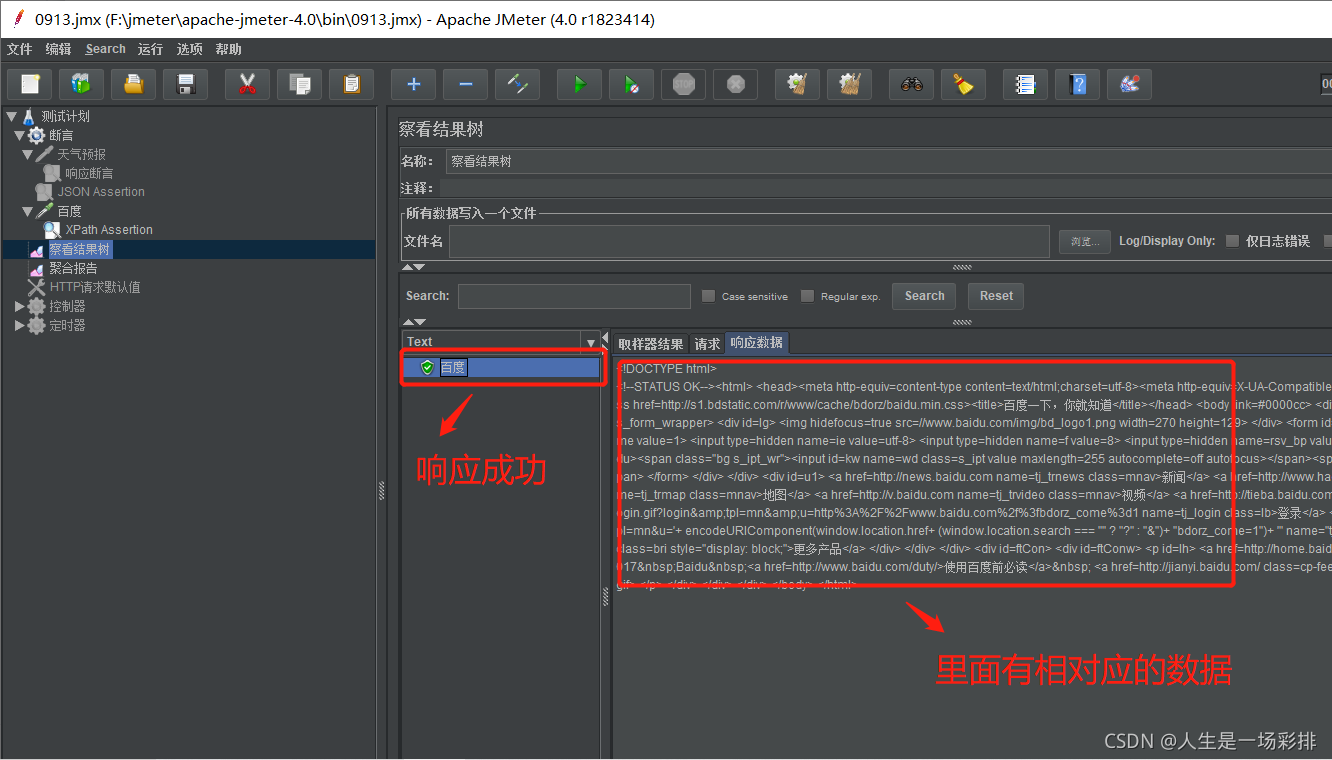Screen dimensions: 1332x760
Task: Click the New test plan toolbar icon
Action: 29,84
